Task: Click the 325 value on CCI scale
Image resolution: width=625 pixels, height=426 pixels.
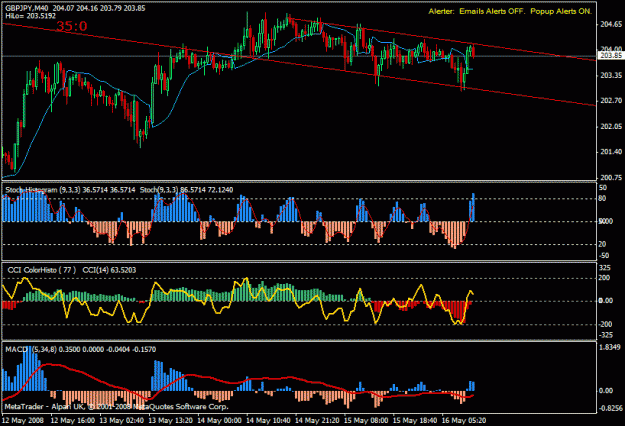Action: point(605,267)
